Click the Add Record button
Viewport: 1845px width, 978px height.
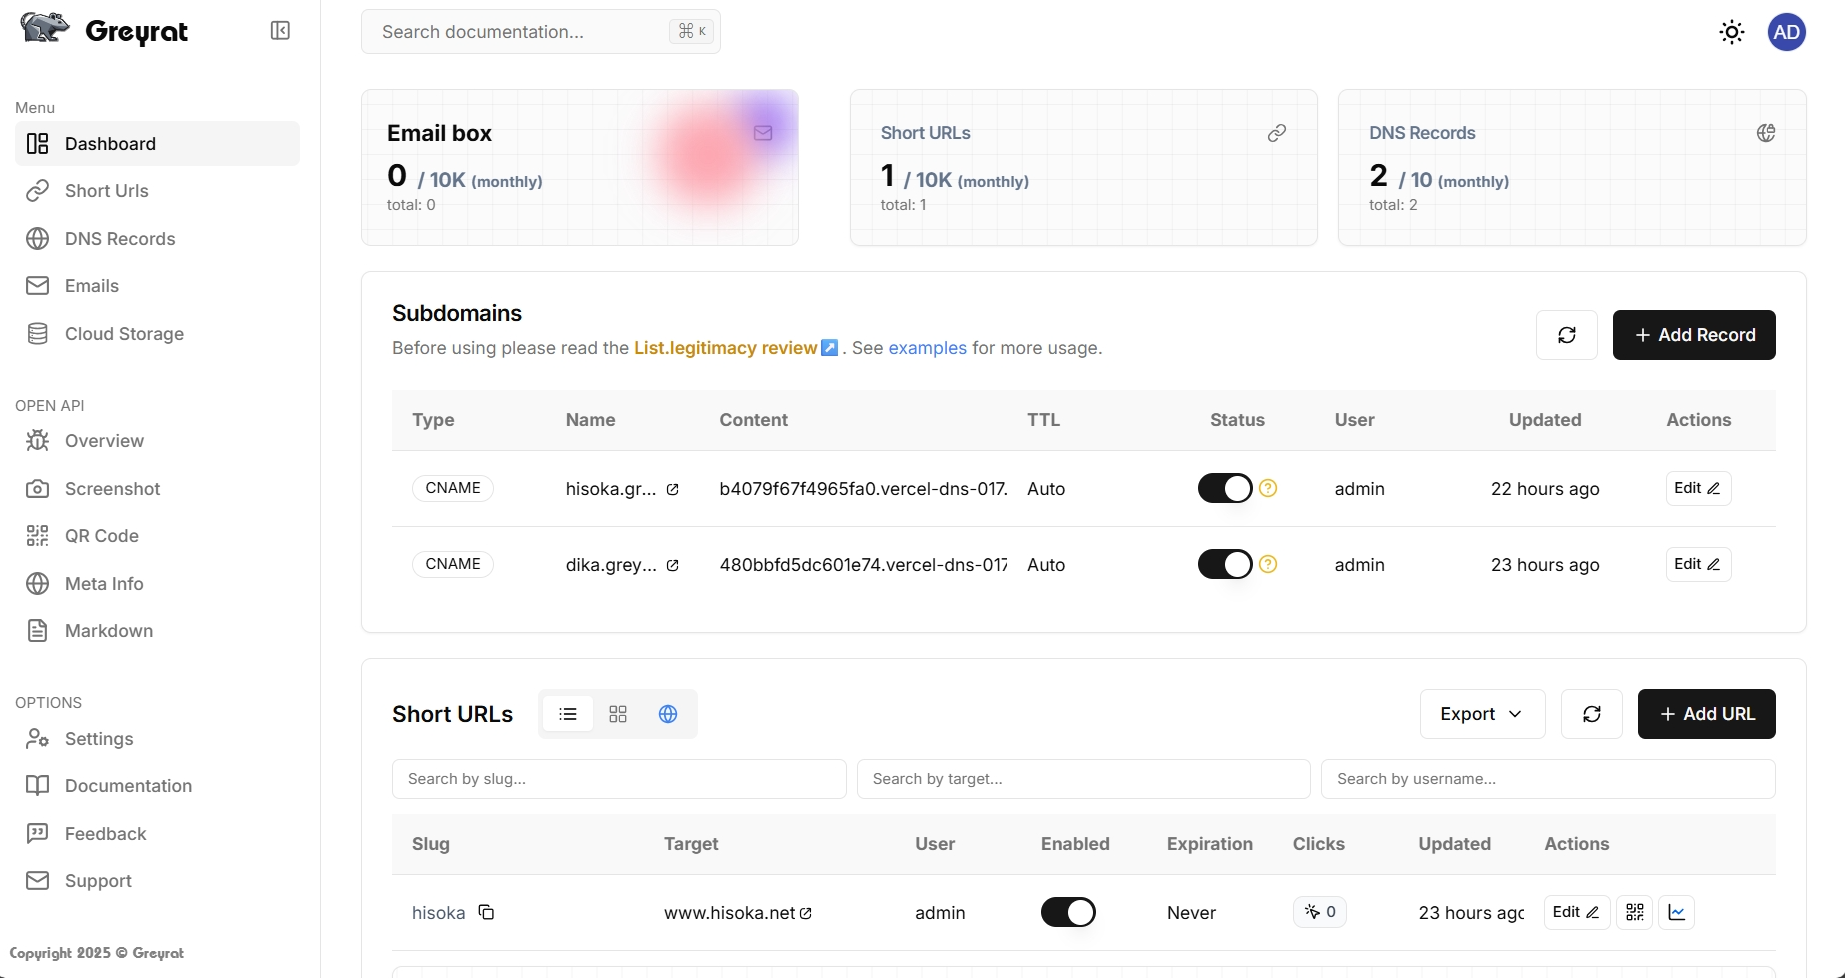pyautogui.click(x=1693, y=335)
